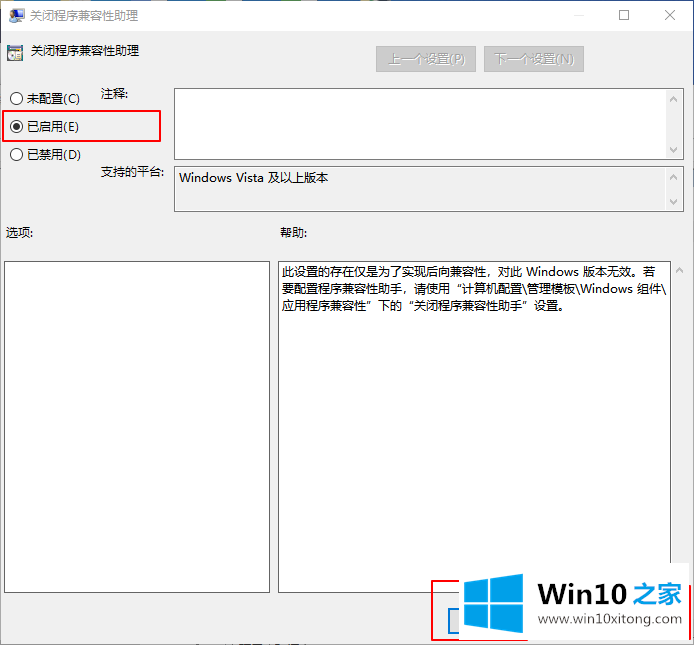This screenshot has width=694, height=645.
Task: Click the empty 选项 options panel
Action: 137,427
